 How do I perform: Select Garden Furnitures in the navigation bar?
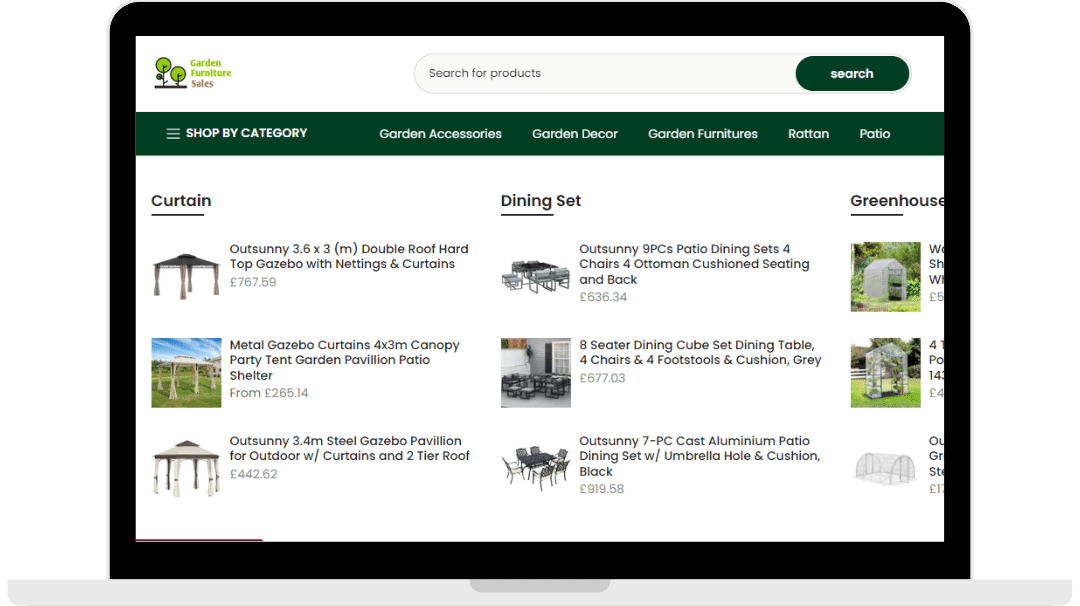[x=702, y=134]
